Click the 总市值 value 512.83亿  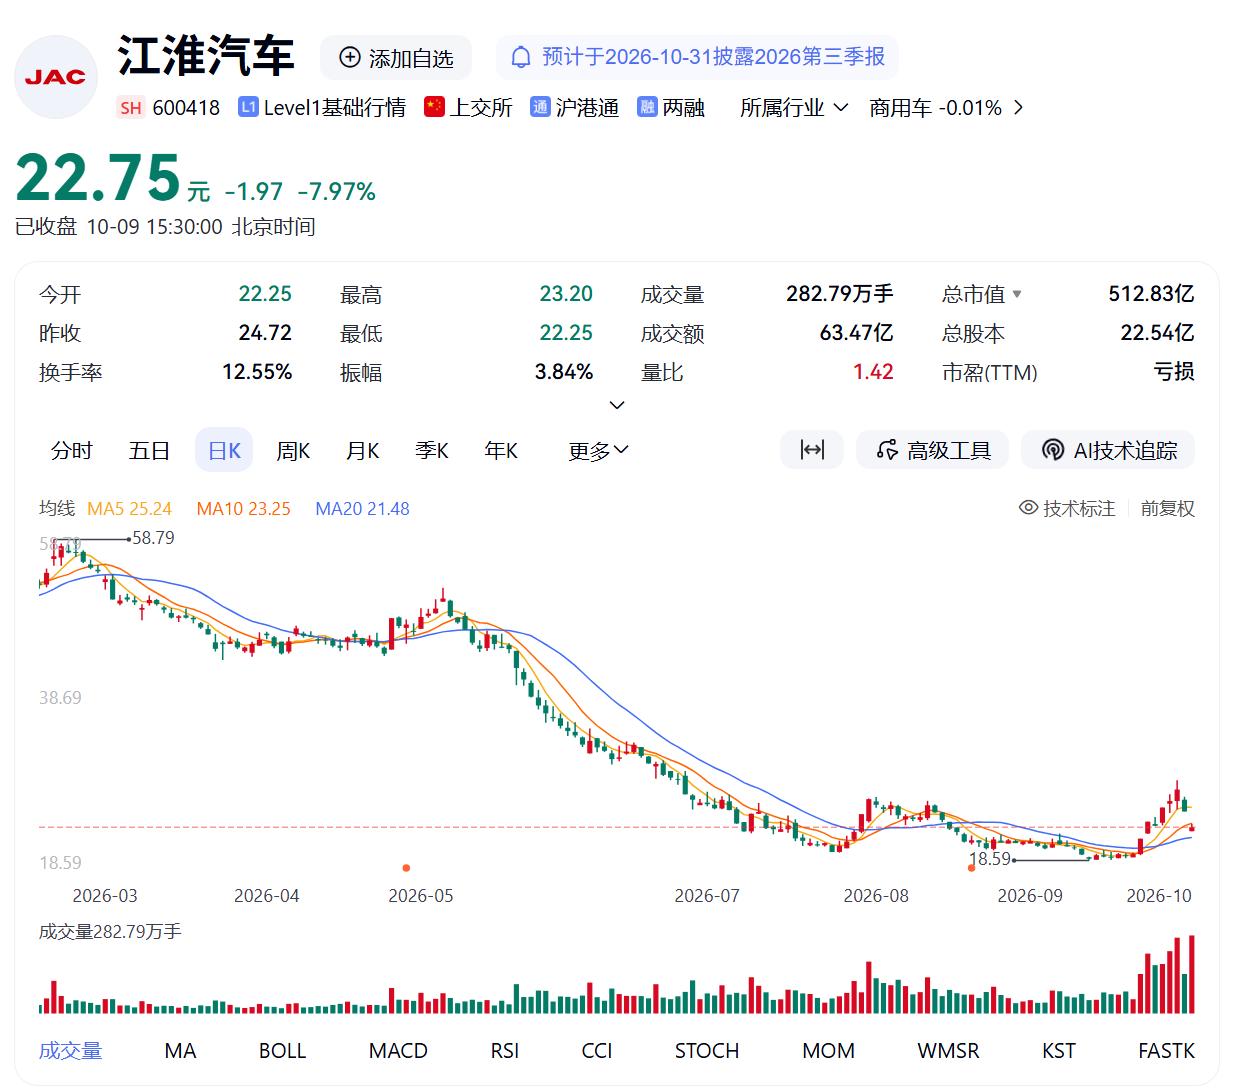[x=1151, y=294]
